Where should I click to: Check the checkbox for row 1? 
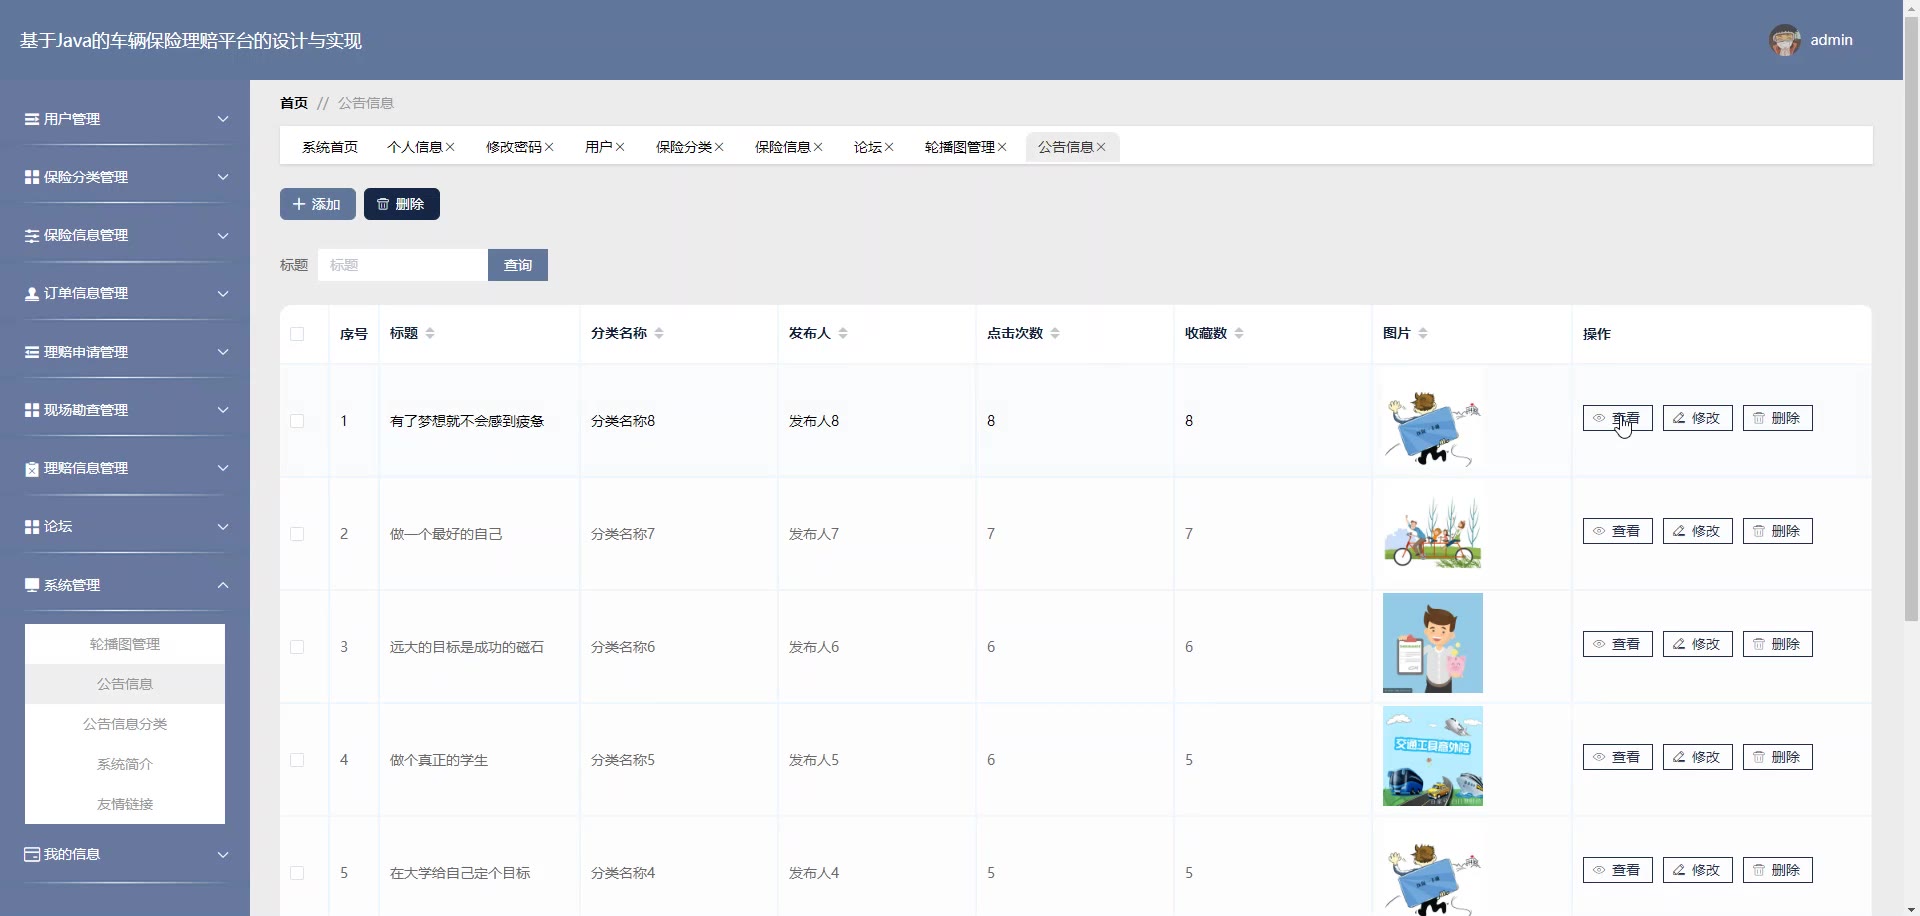[x=297, y=421]
